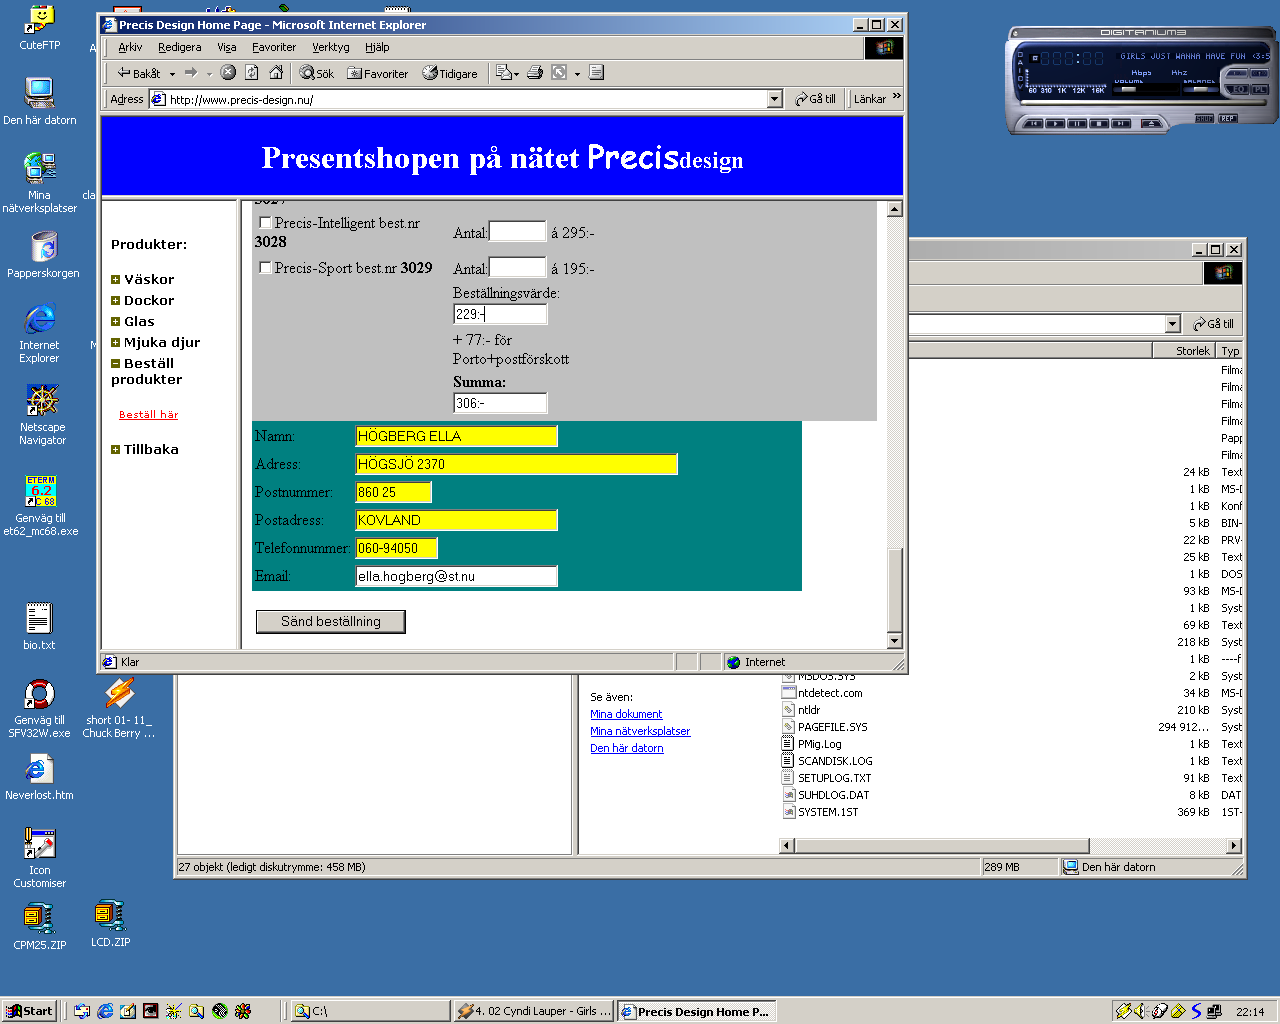Follow the Beställ här link
The width and height of the screenshot is (1280, 1024).
148,415
